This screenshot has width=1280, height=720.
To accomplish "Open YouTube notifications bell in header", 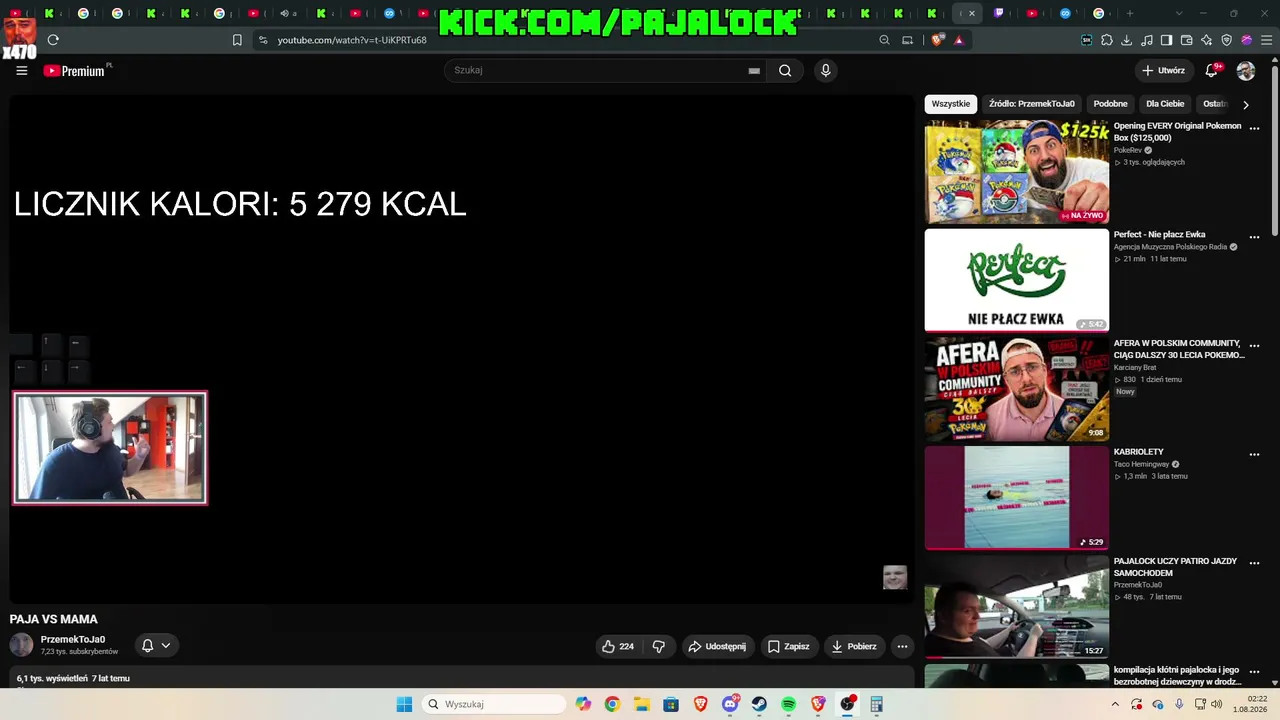I will 1212,71.
